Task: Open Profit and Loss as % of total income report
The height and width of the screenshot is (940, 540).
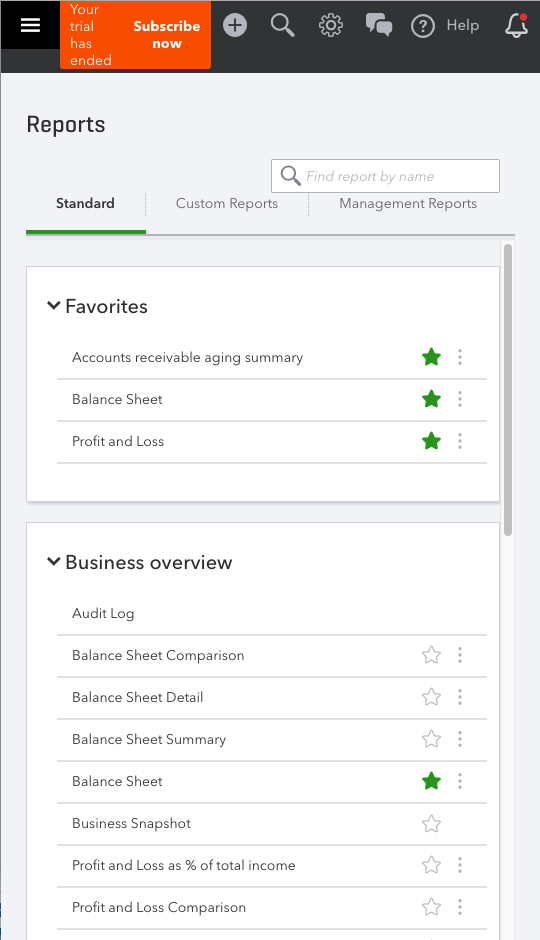Action: [x=183, y=865]
